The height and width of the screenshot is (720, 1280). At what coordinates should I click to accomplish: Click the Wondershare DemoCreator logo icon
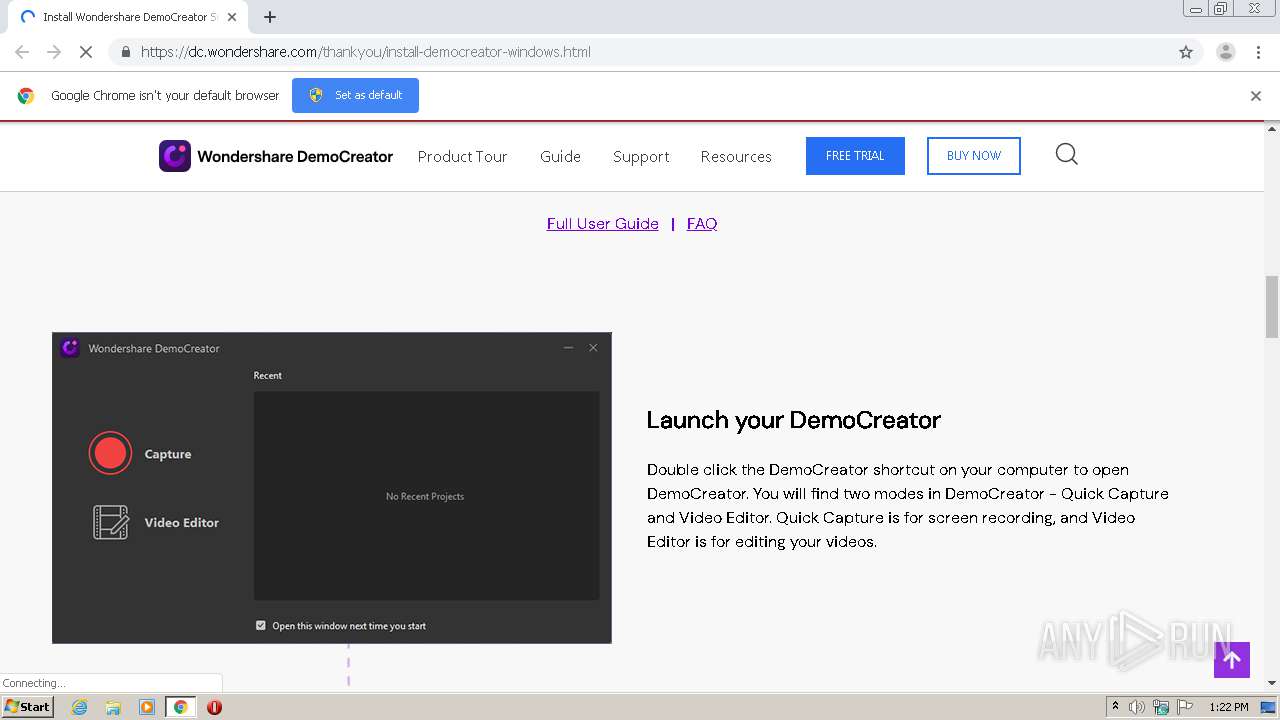(175, 156)
